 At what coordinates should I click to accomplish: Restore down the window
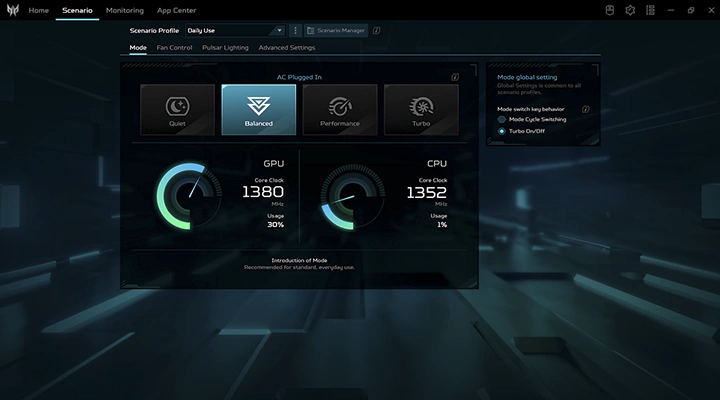[x=691, y=10]
